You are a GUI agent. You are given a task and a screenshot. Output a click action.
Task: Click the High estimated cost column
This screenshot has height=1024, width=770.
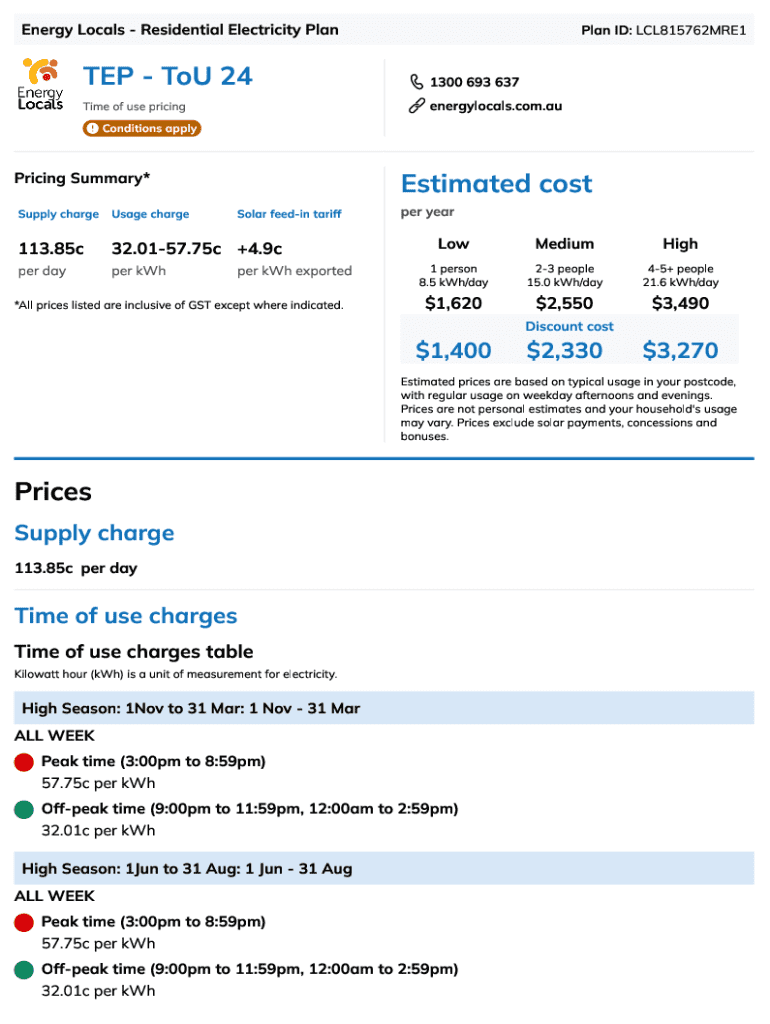[x=680, y=243]
